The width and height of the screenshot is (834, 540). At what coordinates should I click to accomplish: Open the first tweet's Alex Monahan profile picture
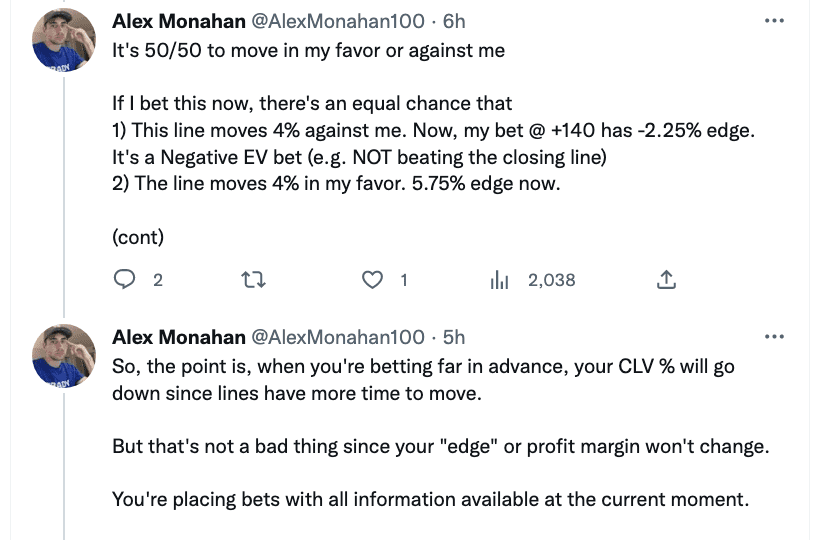point(64,40)
